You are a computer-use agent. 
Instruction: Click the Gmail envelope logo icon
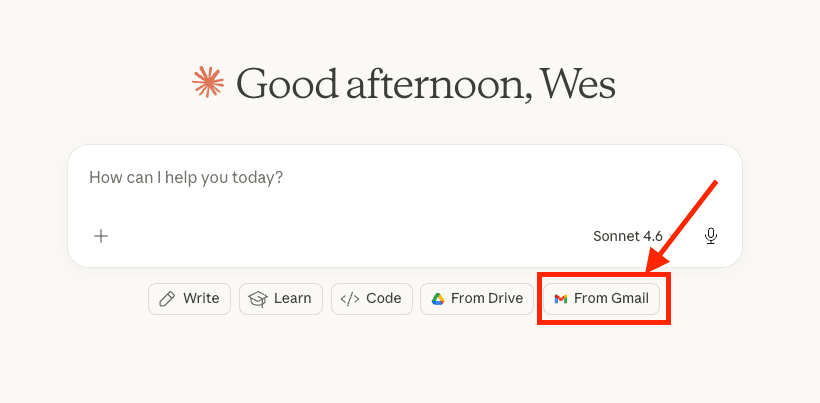(x=561, y=298)
